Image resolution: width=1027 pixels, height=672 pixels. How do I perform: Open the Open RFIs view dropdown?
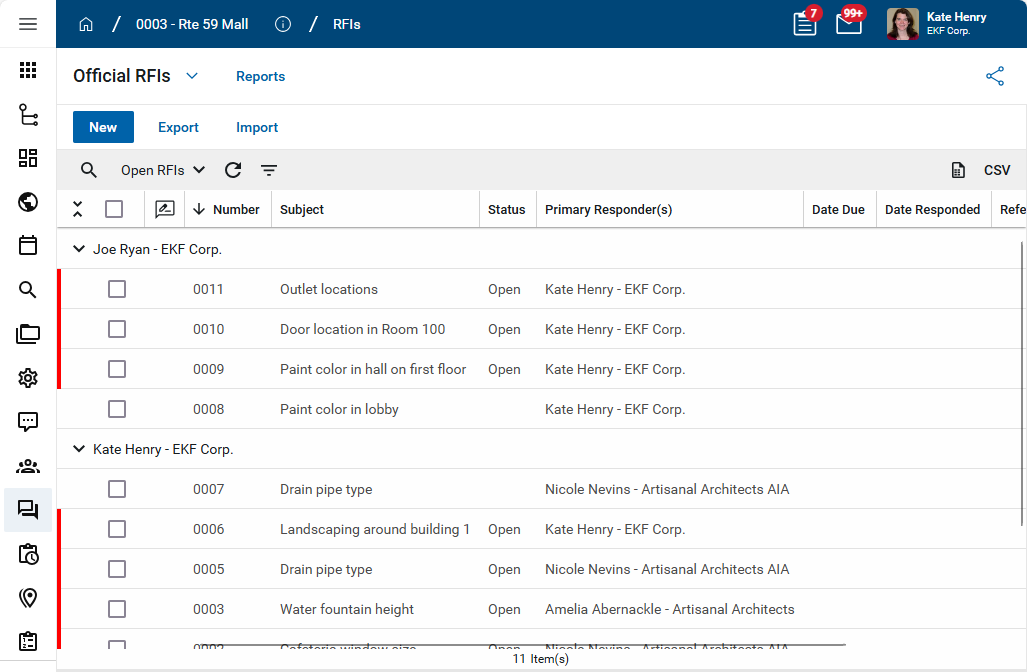(x=162, y=170)
